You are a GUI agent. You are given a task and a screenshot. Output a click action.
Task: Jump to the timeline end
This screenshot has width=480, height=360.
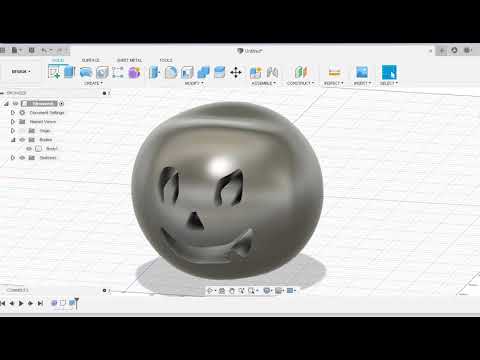pyautogui.click(x=40, y=303)
